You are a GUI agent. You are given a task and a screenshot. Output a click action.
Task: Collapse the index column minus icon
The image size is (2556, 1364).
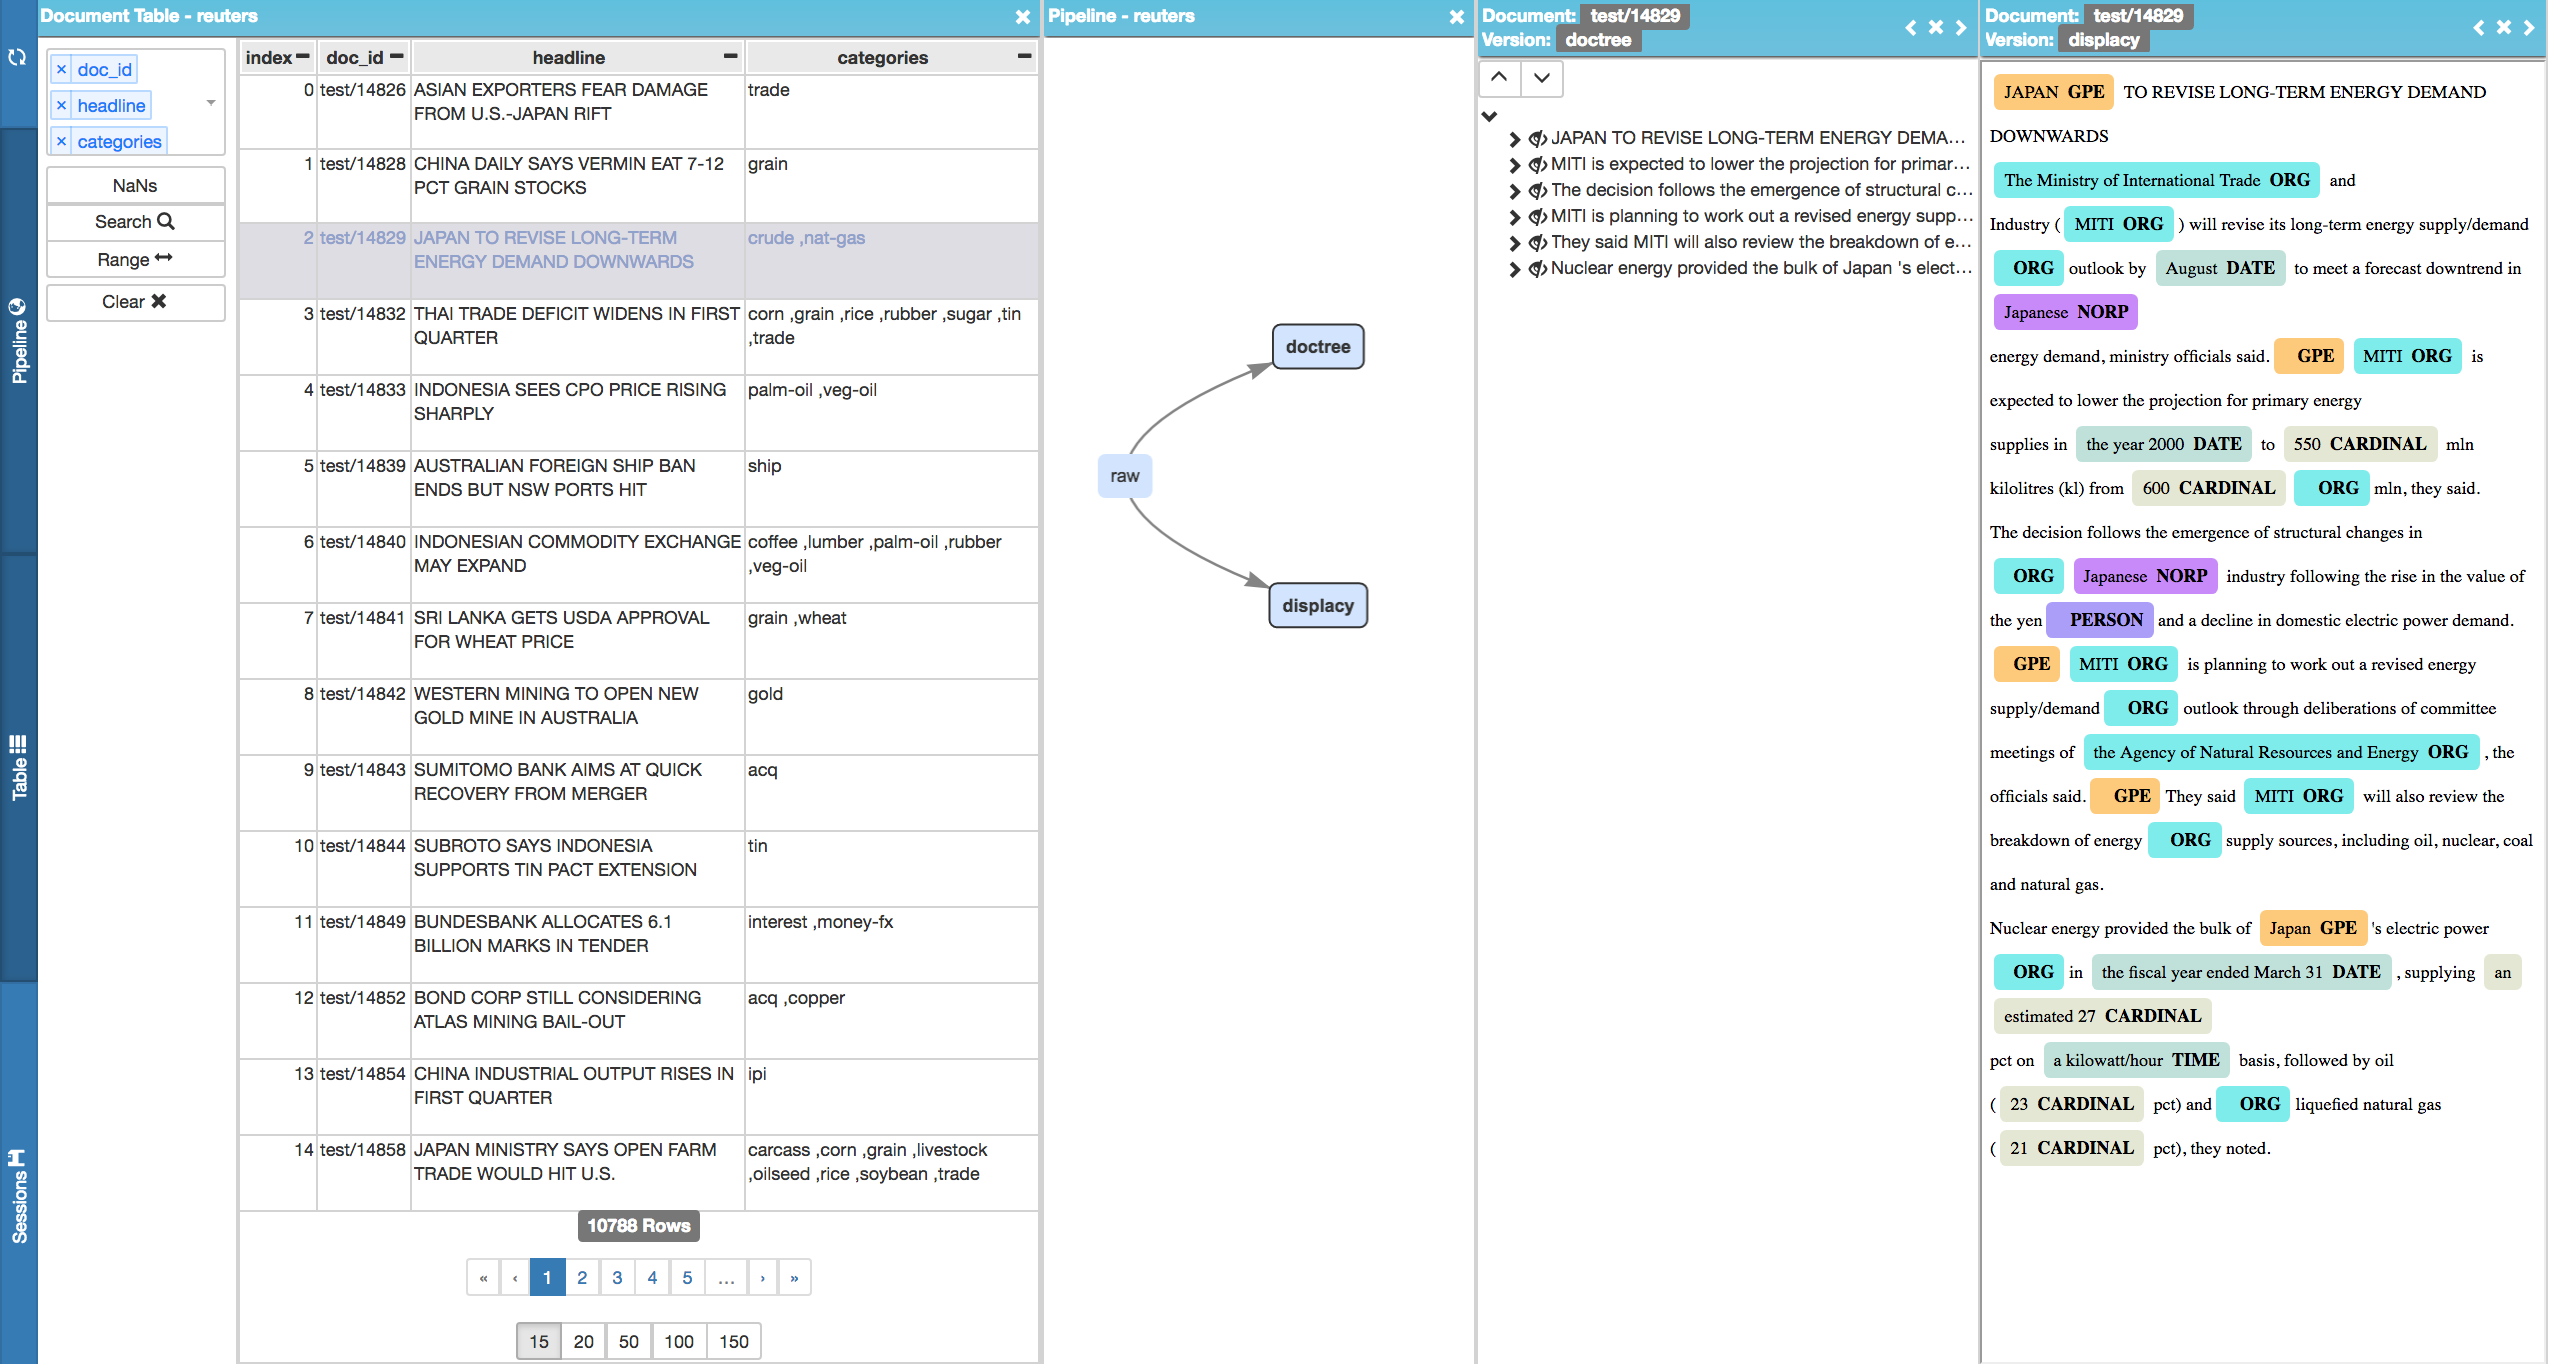[303, 57]
